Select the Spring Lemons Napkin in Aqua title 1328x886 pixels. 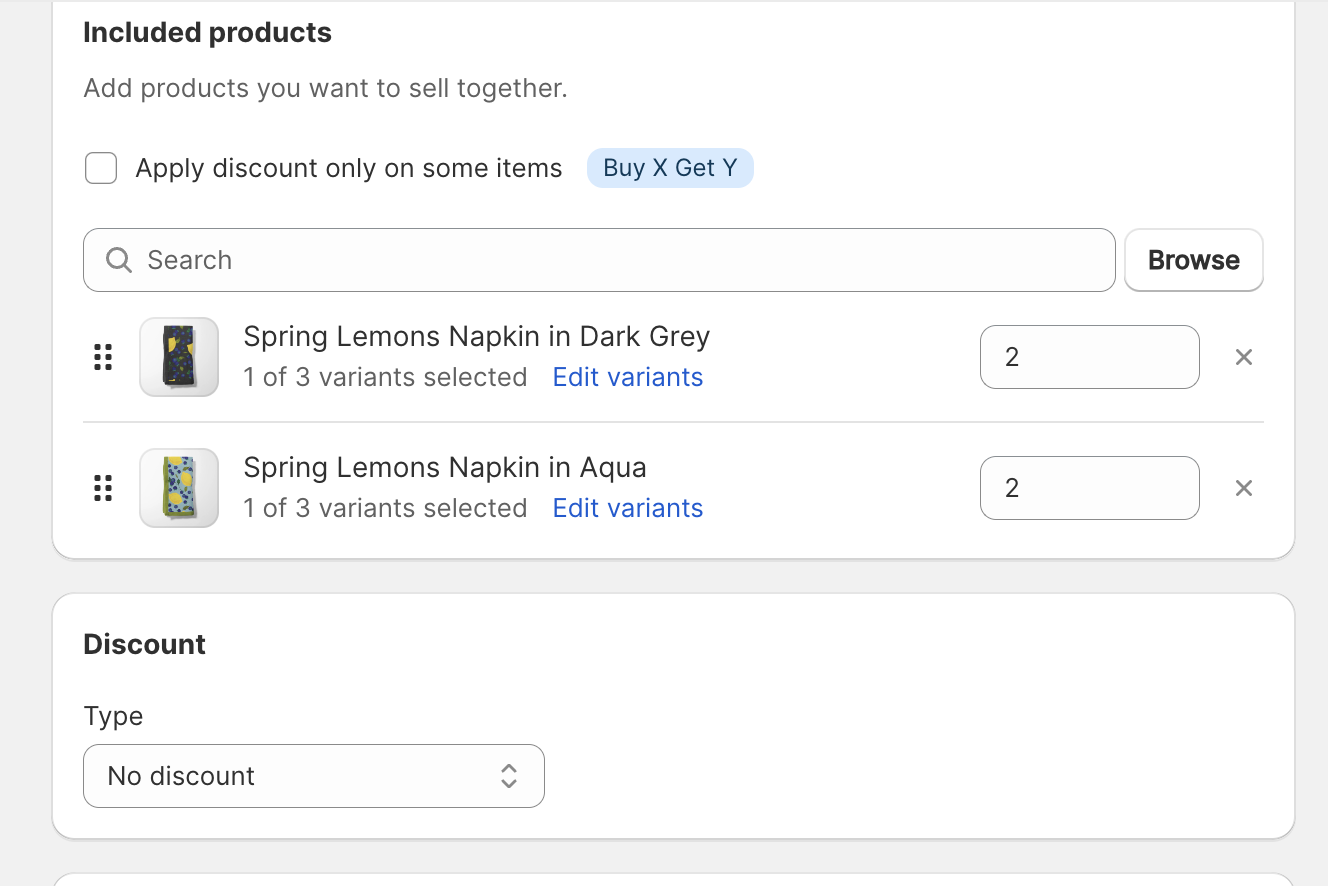(x=445, y=467)
